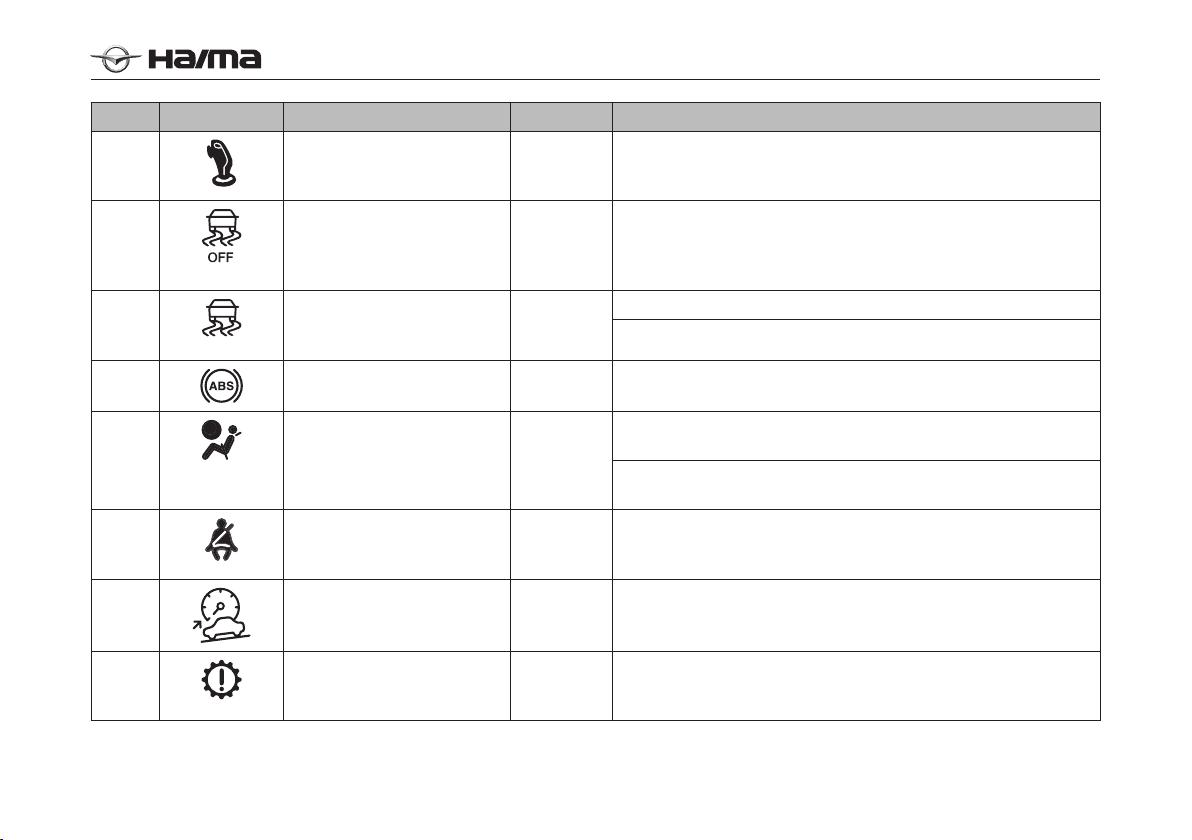Click the empty cell immediately right of seat belt icon
This screenshot has height=840, width=1192.
coord(397,544)
